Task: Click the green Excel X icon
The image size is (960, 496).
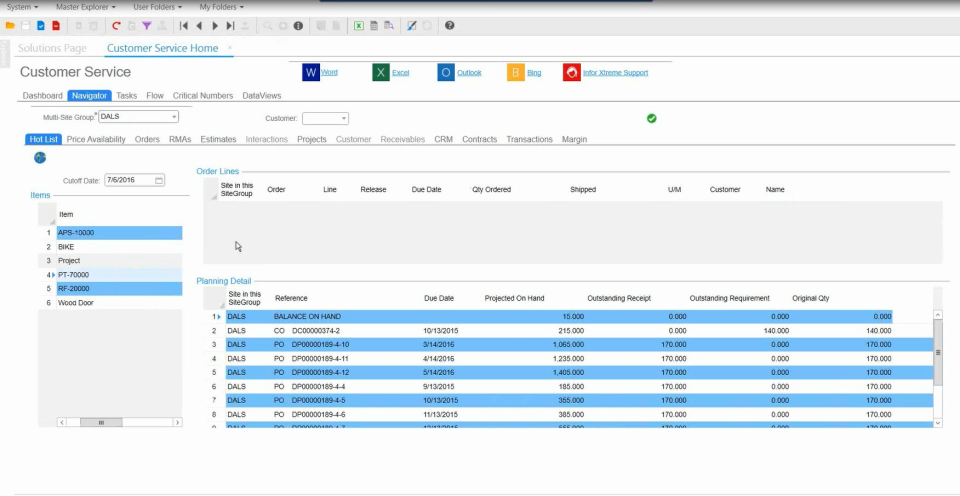Action: tap(381, 72)
